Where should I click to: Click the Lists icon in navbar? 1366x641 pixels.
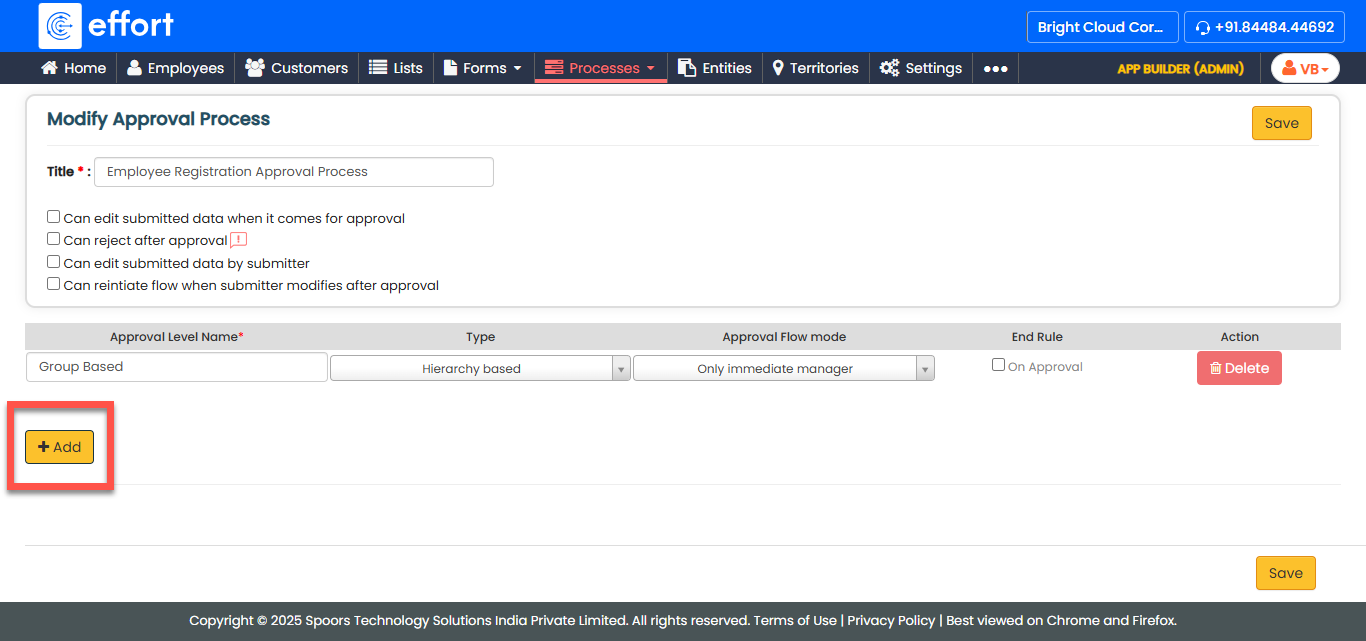tap(378, 68)
